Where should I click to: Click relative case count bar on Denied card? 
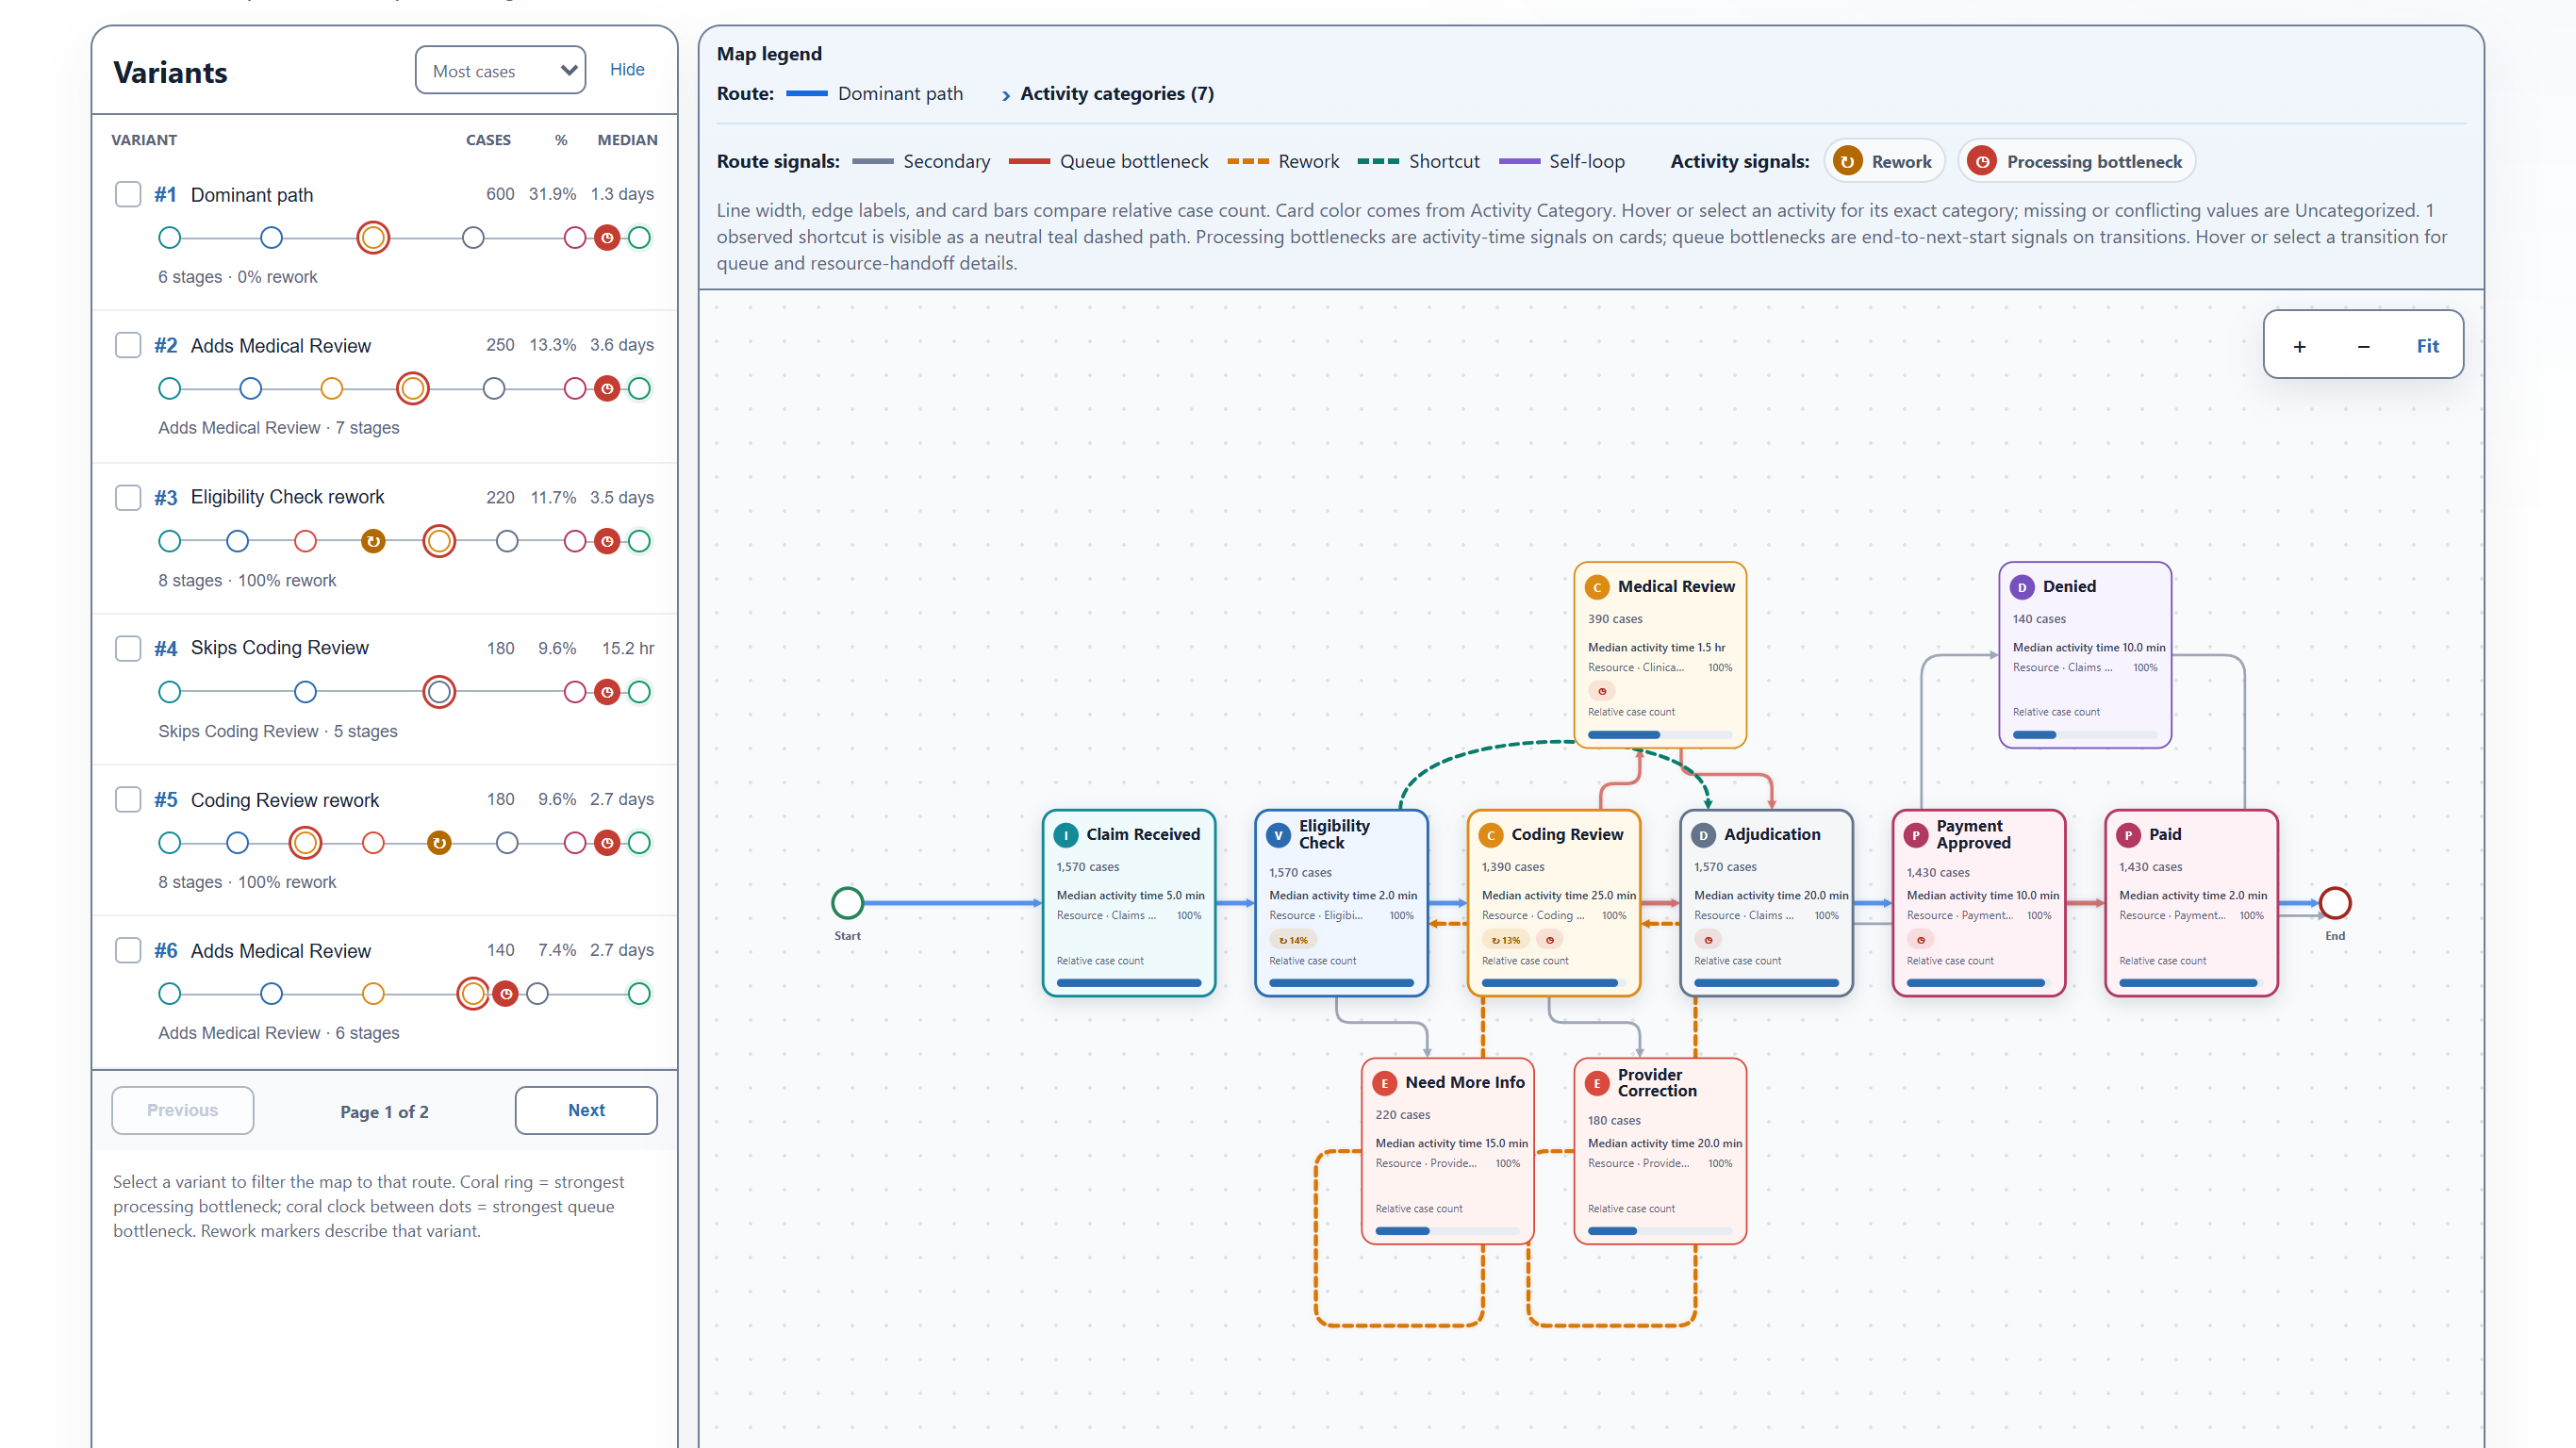tap(2084, 735)
